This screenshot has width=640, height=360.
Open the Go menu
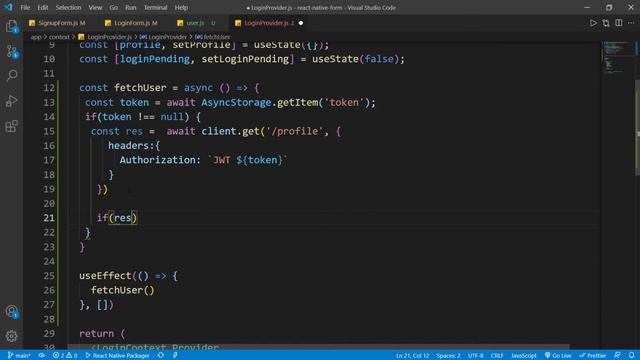(x=113, y=7)
